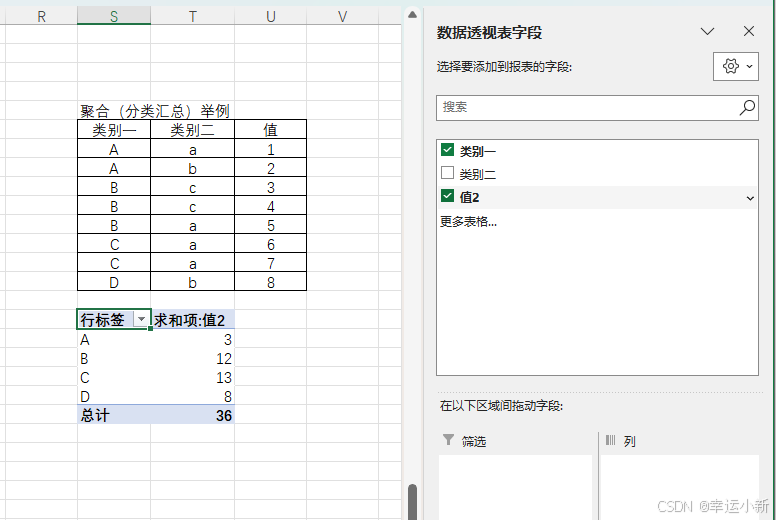The width and height of the screenshot is (776, 520).
Task: Close the 数据透视表字段 pane
Action: point(749,32)
